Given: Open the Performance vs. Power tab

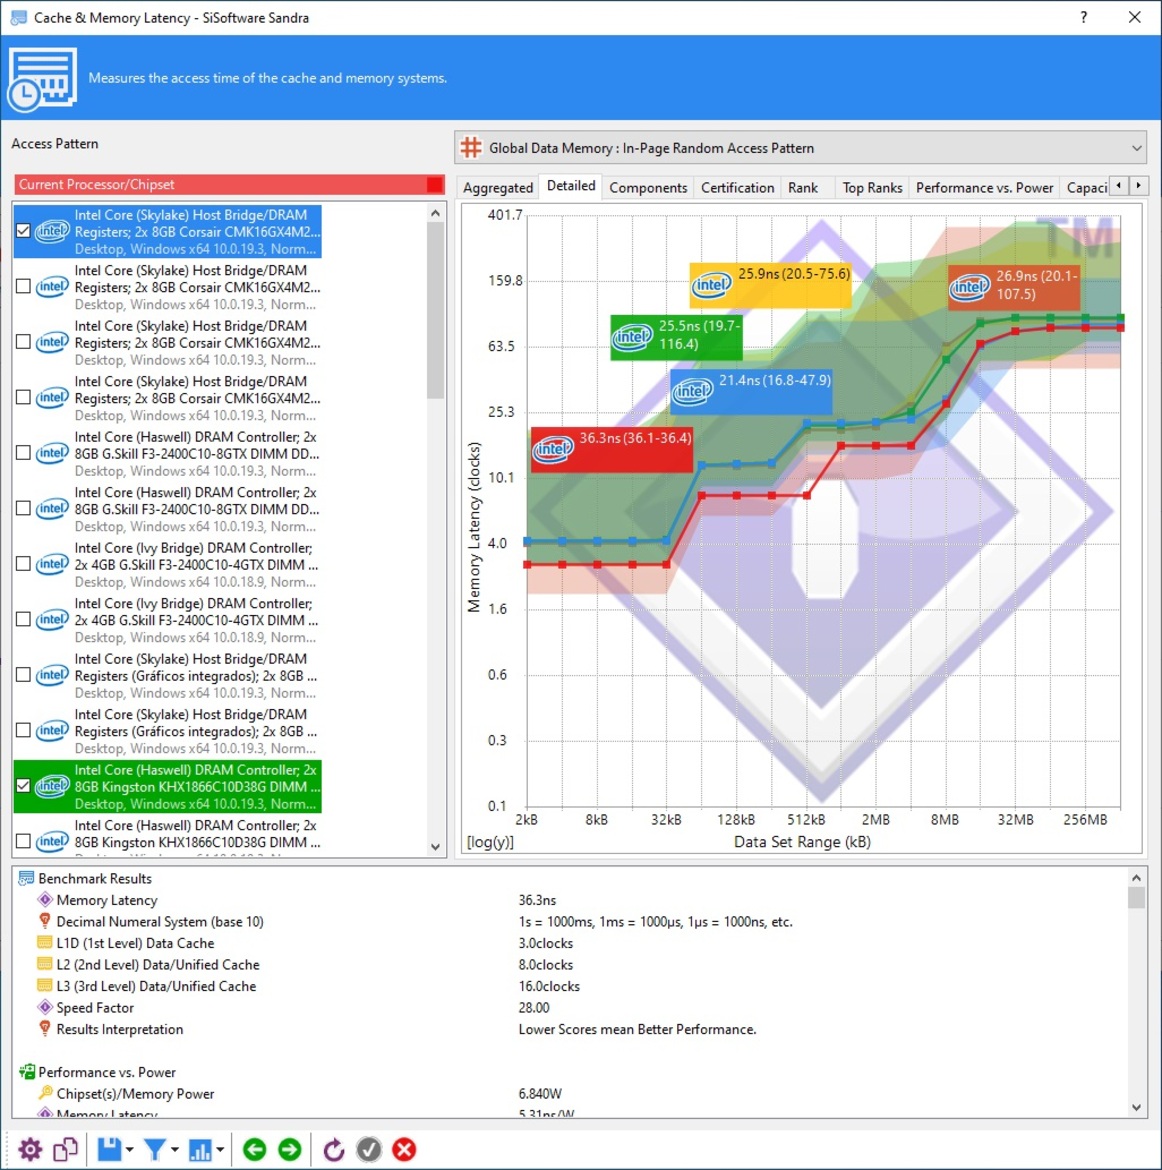Looking at the screenshot, I should (x=984, y=188).
